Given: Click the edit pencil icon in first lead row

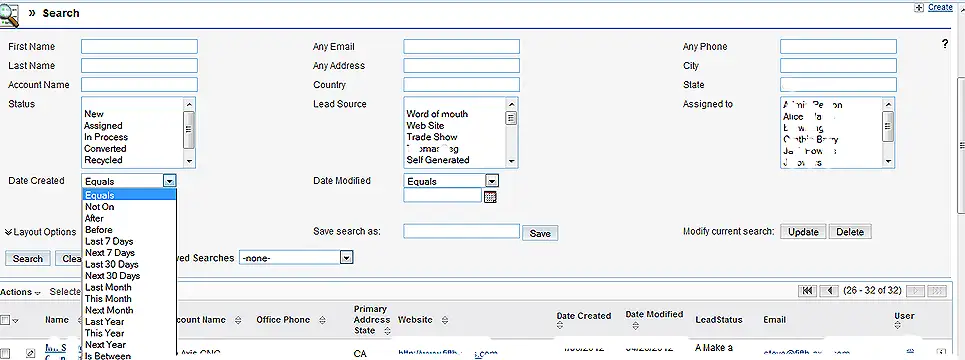Looking at the screenshot, I should pyautogui.click(x=30, y=353).
